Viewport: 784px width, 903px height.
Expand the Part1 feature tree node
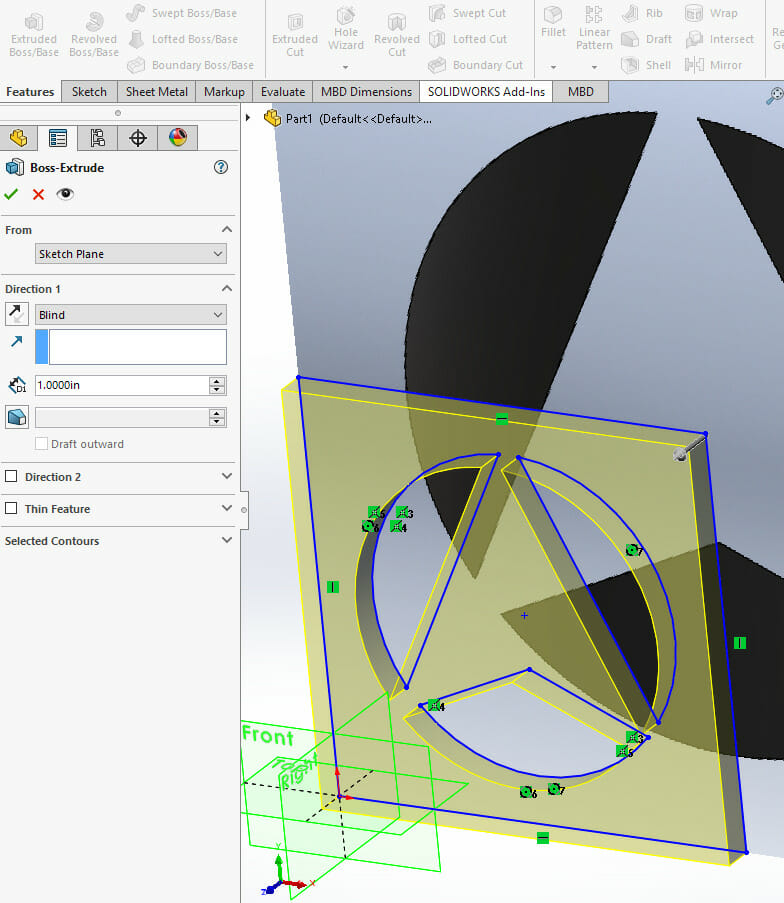[x=249, y=118]
